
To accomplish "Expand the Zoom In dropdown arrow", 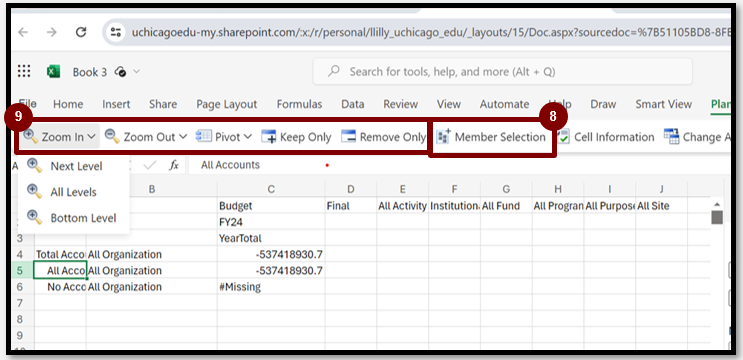I will 92,137.
